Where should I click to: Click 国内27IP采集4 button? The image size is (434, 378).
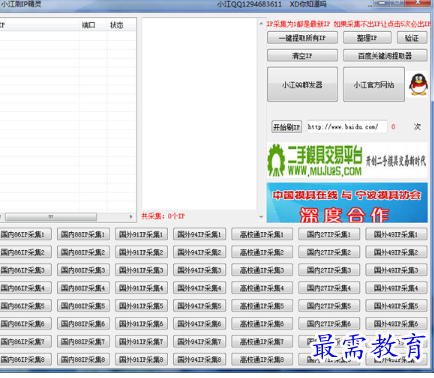point(329,288)
